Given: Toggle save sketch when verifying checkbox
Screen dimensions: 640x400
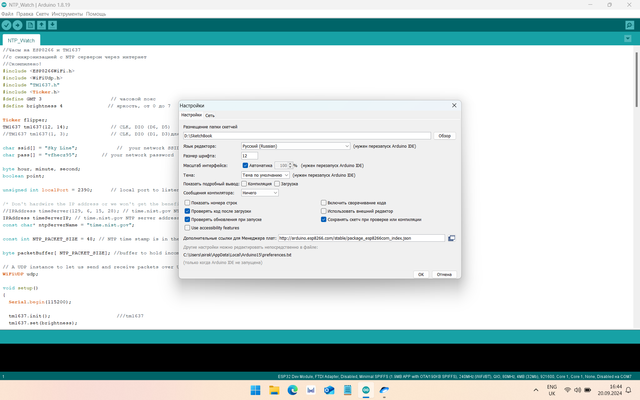Looking at the screenshot, I should point(324,220).
